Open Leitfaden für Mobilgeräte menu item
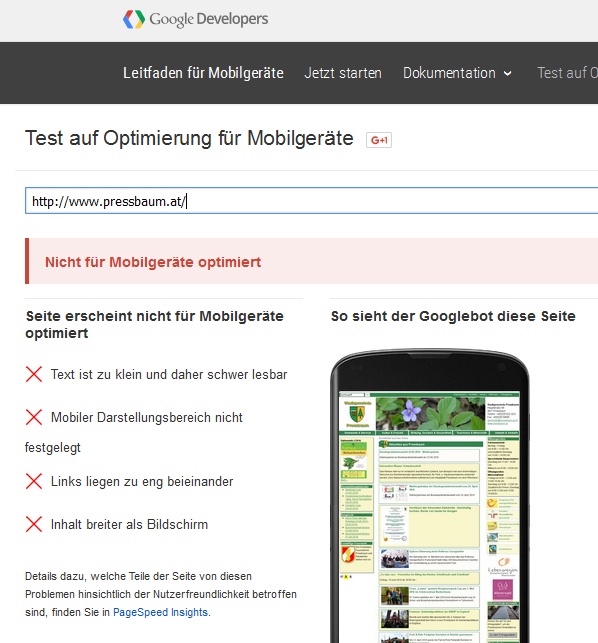This screenshot has width=598, height=643. [x=203, y=73]
